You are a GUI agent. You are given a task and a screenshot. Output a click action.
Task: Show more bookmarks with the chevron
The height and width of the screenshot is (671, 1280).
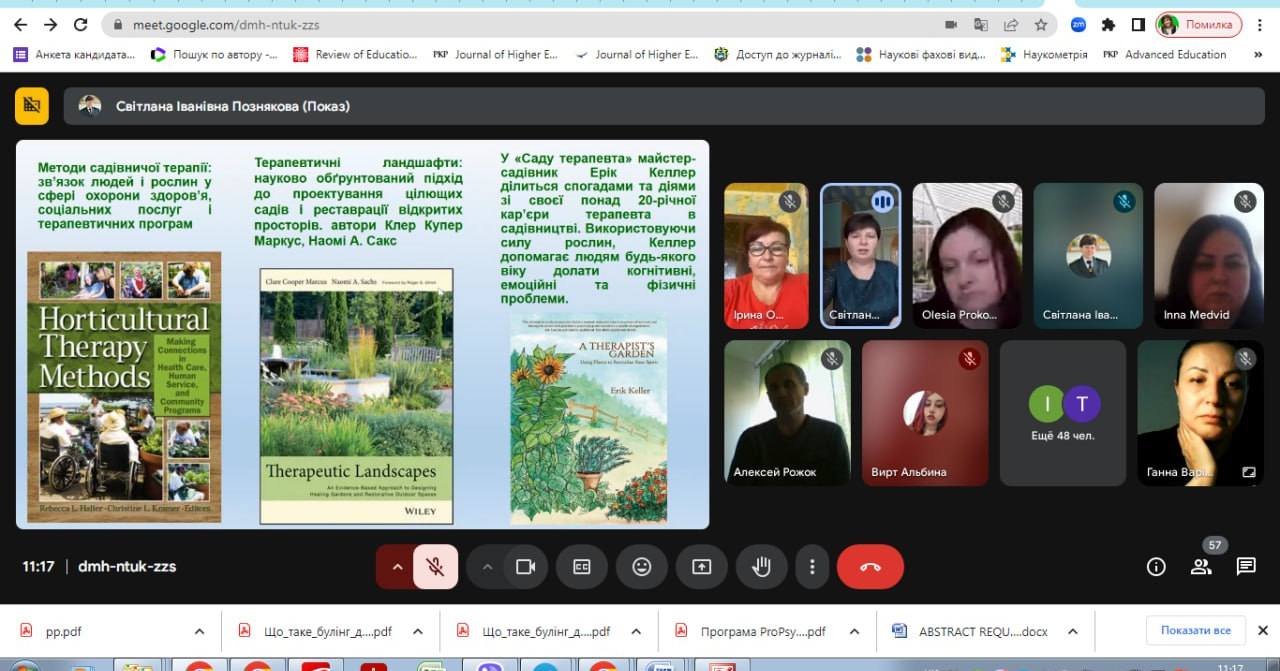(x=1258, y=55)
